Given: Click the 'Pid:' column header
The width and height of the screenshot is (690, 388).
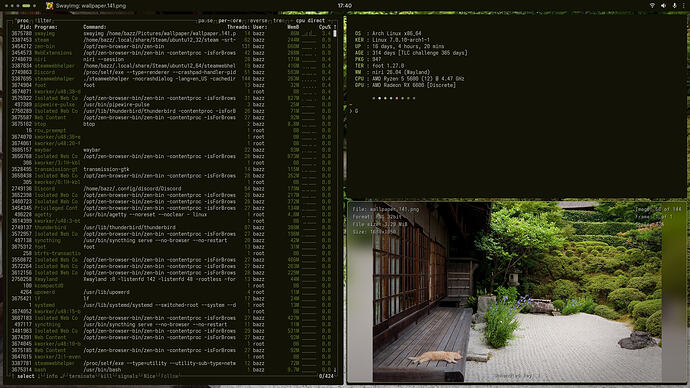Looking at the screenshot, I should [x=26, y=27].
